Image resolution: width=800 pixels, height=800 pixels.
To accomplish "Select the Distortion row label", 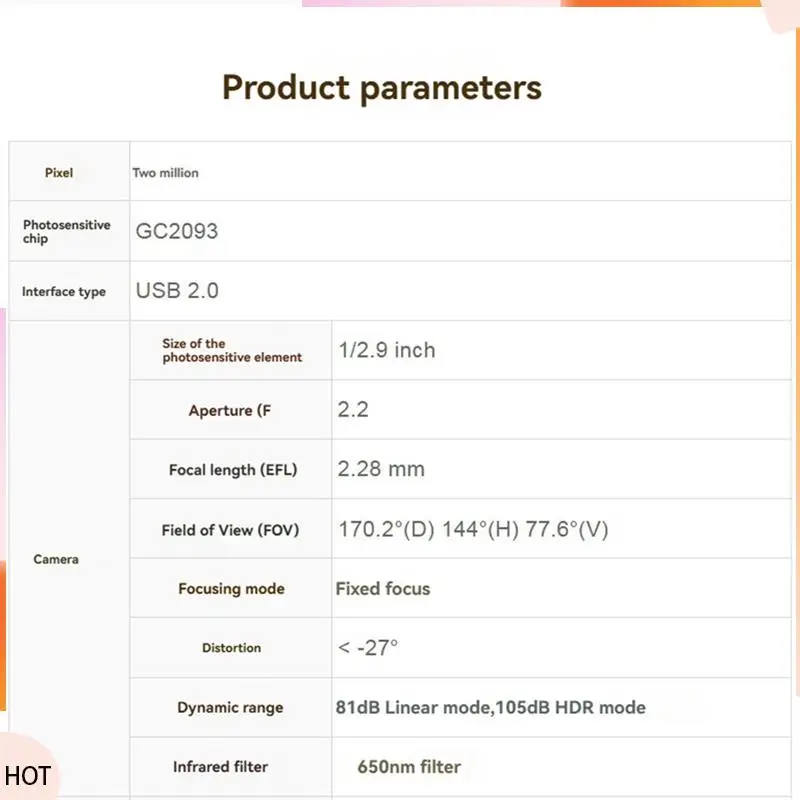I will click(232, 647).
